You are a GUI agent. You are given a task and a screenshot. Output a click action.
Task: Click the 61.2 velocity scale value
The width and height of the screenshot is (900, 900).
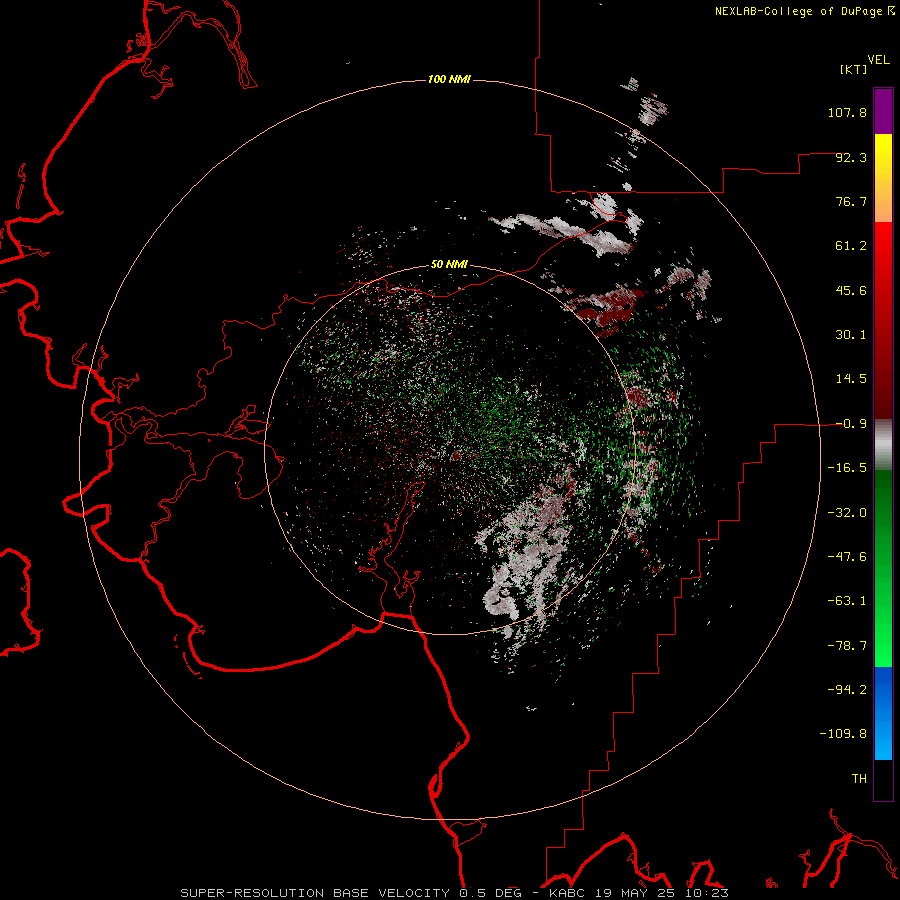click(x=851, y=246)
